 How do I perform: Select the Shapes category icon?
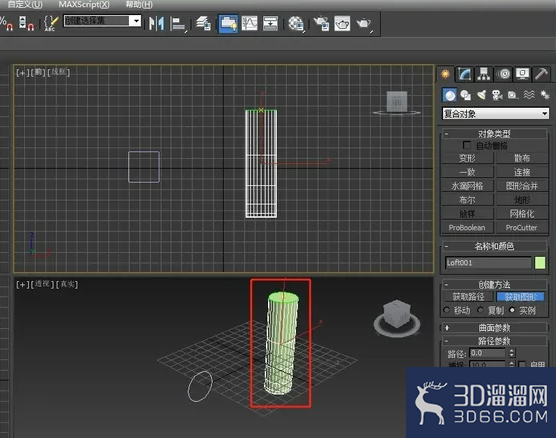click(x=466, y=95)
